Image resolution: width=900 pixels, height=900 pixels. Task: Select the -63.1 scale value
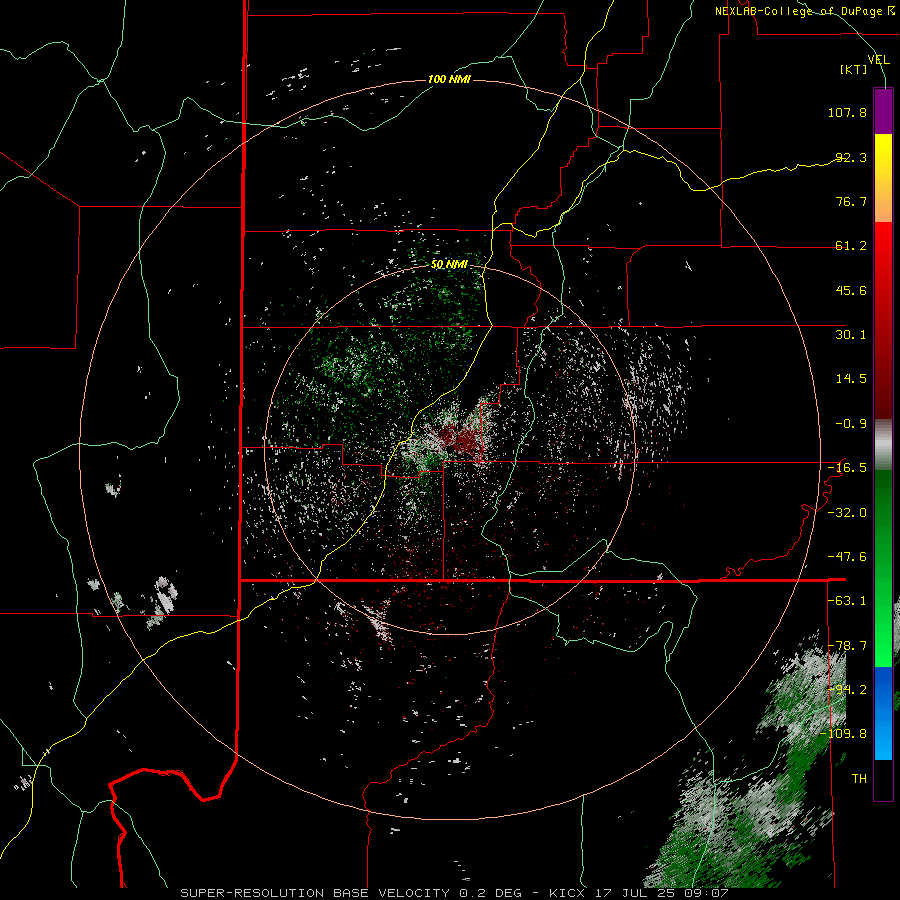[847, 601]
